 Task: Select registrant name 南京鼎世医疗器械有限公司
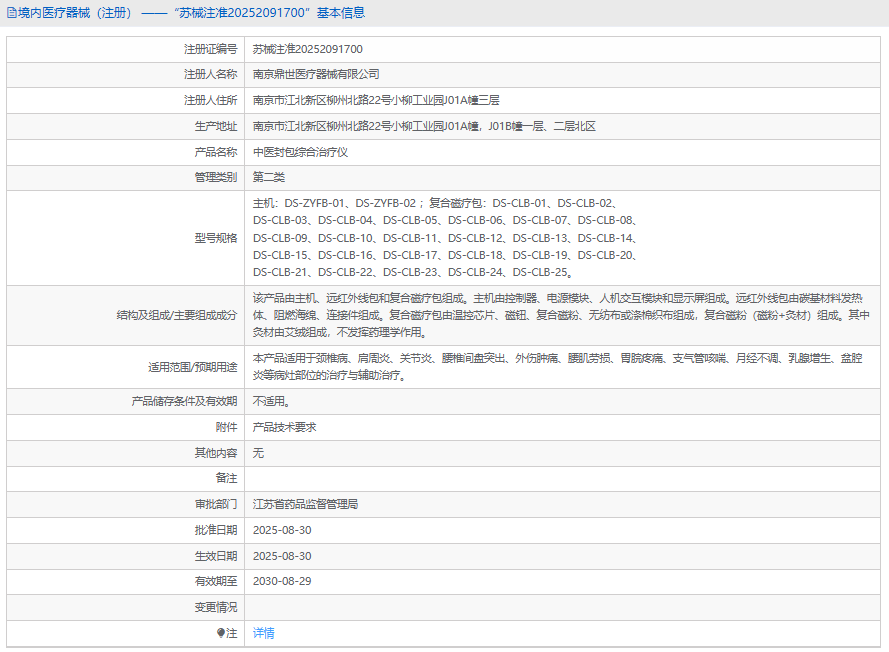tap(316, 74)
